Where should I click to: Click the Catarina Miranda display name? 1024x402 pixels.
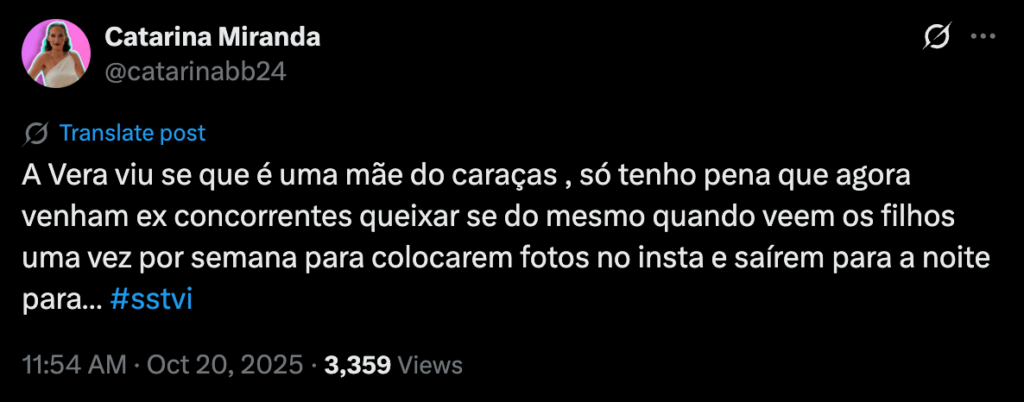(x=212, y=38)
